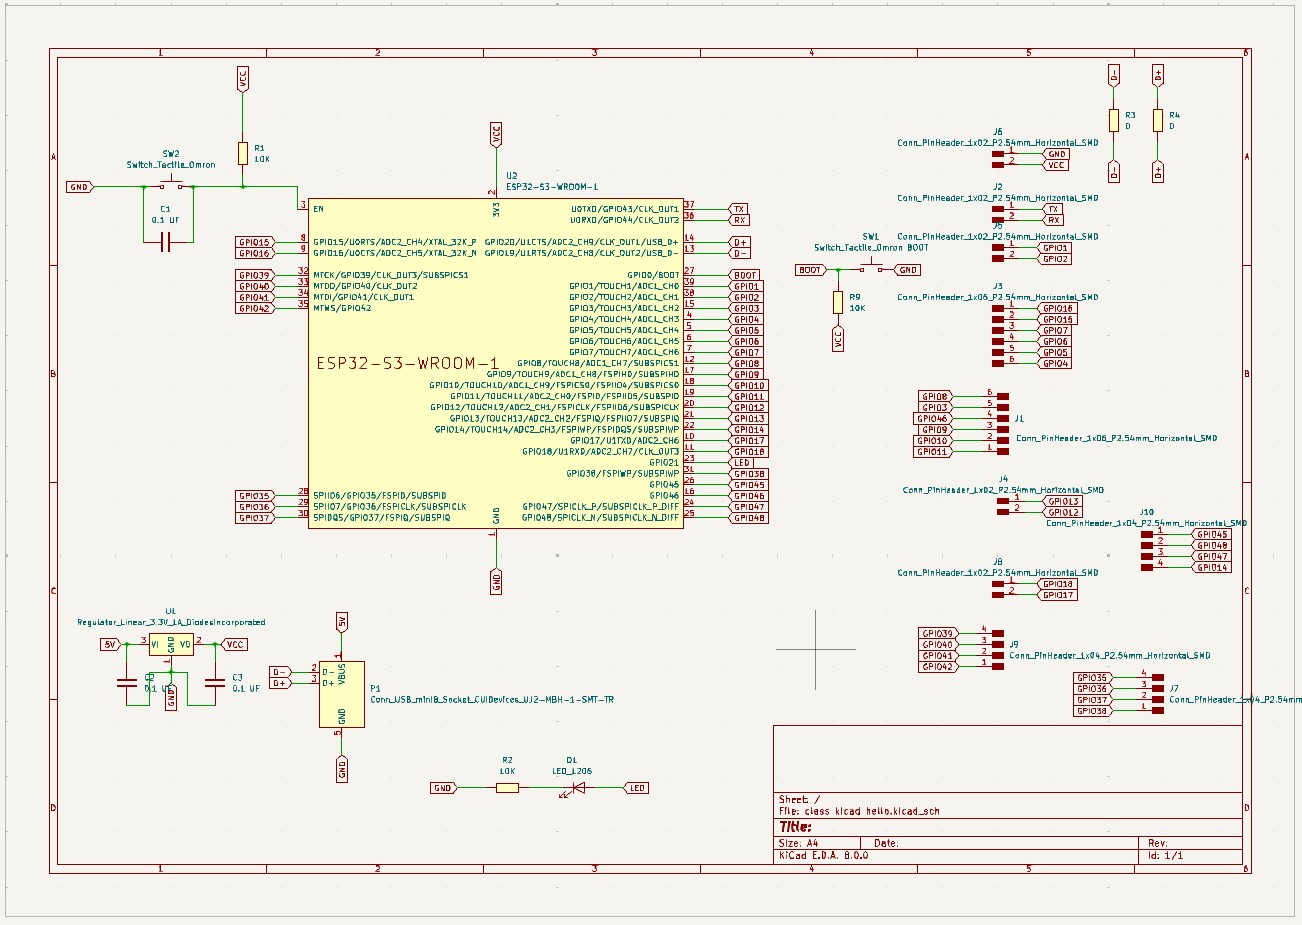Image resolution: width=1302 pixels, height=925 pixels.
Task: Select pin 1 pad of connector J4
Action: pos(1003,501)
